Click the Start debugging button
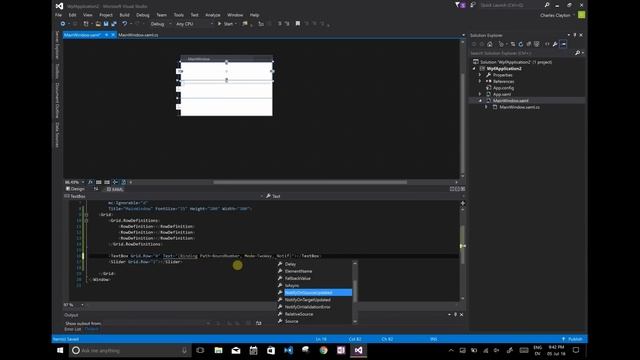 point(226,24)
